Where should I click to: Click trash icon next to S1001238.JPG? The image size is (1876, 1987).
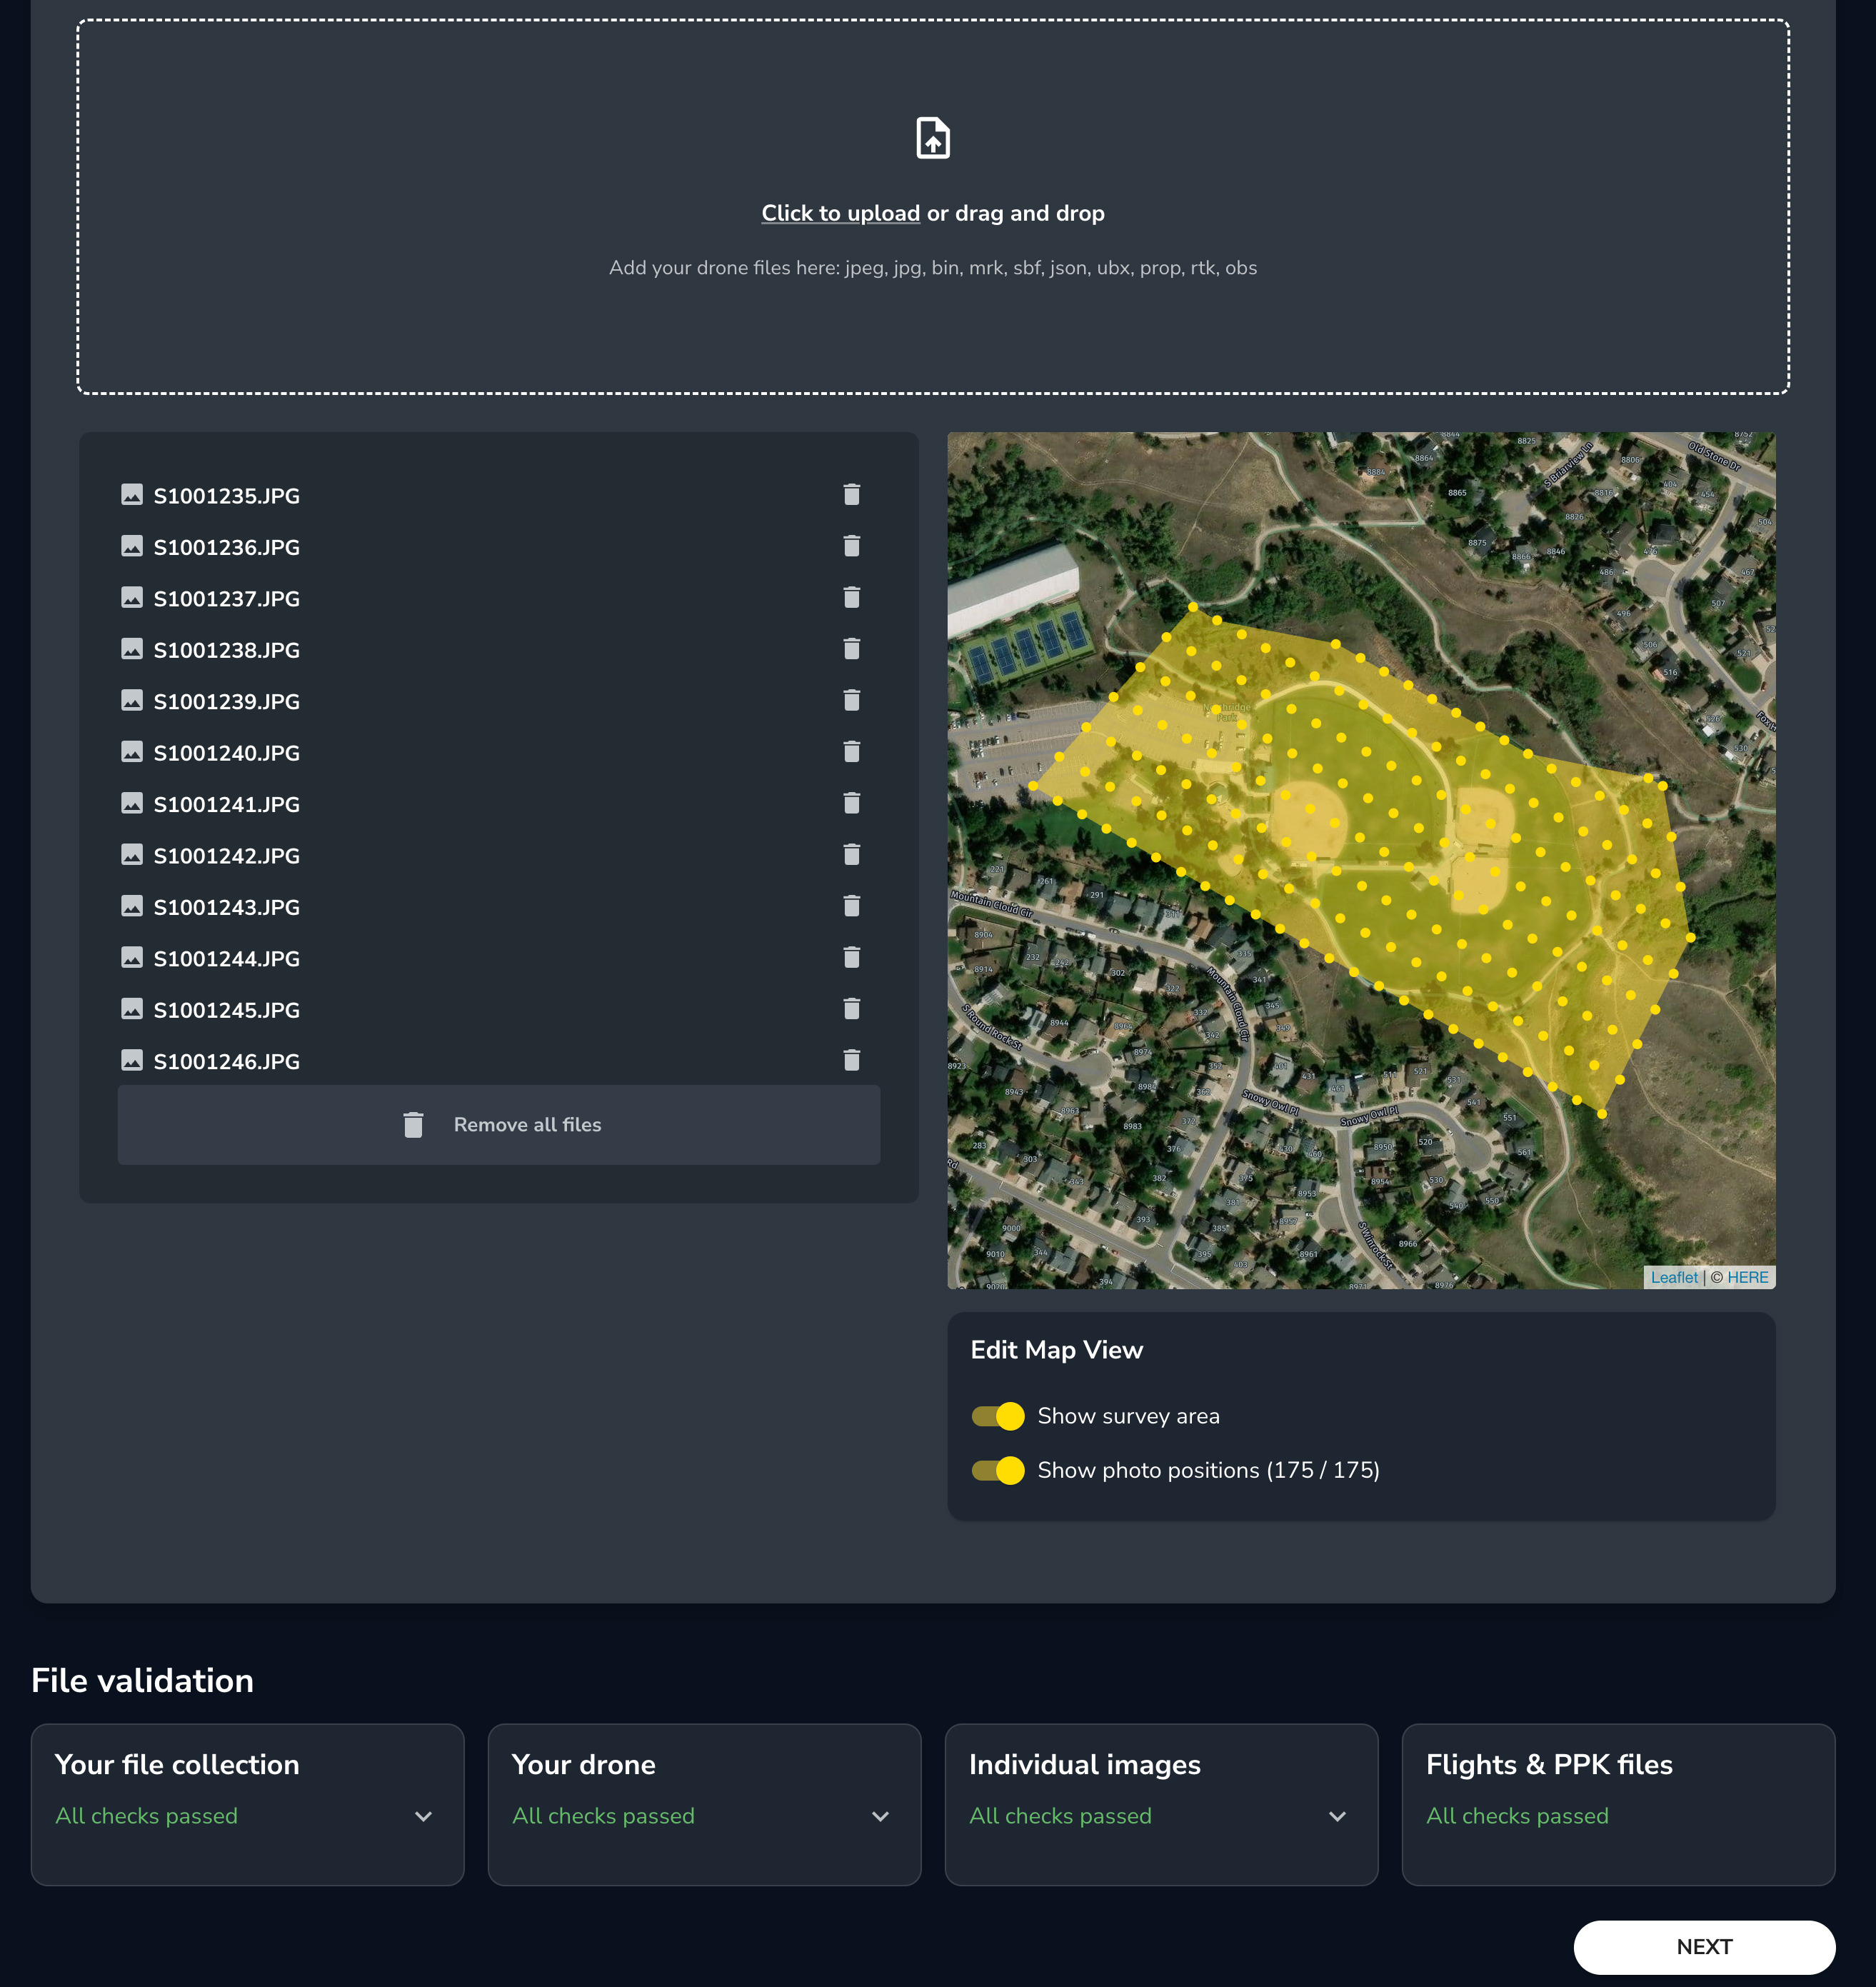tap(851, 649)
